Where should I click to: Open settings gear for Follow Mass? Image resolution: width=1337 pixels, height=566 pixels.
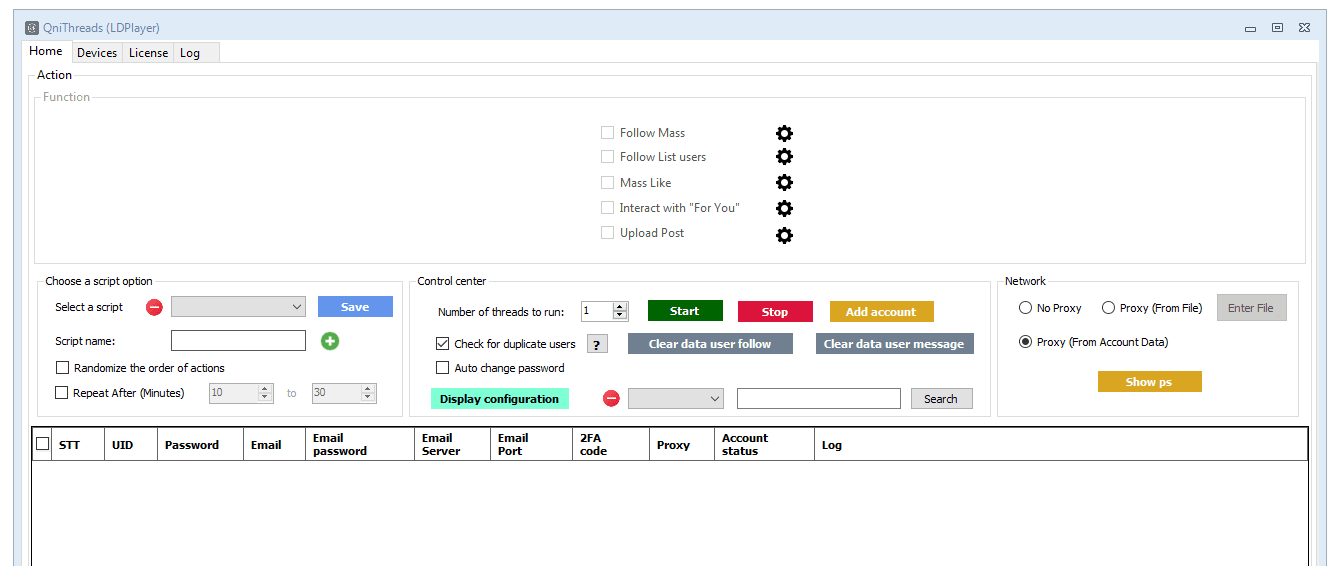click(x=784, y=133)
